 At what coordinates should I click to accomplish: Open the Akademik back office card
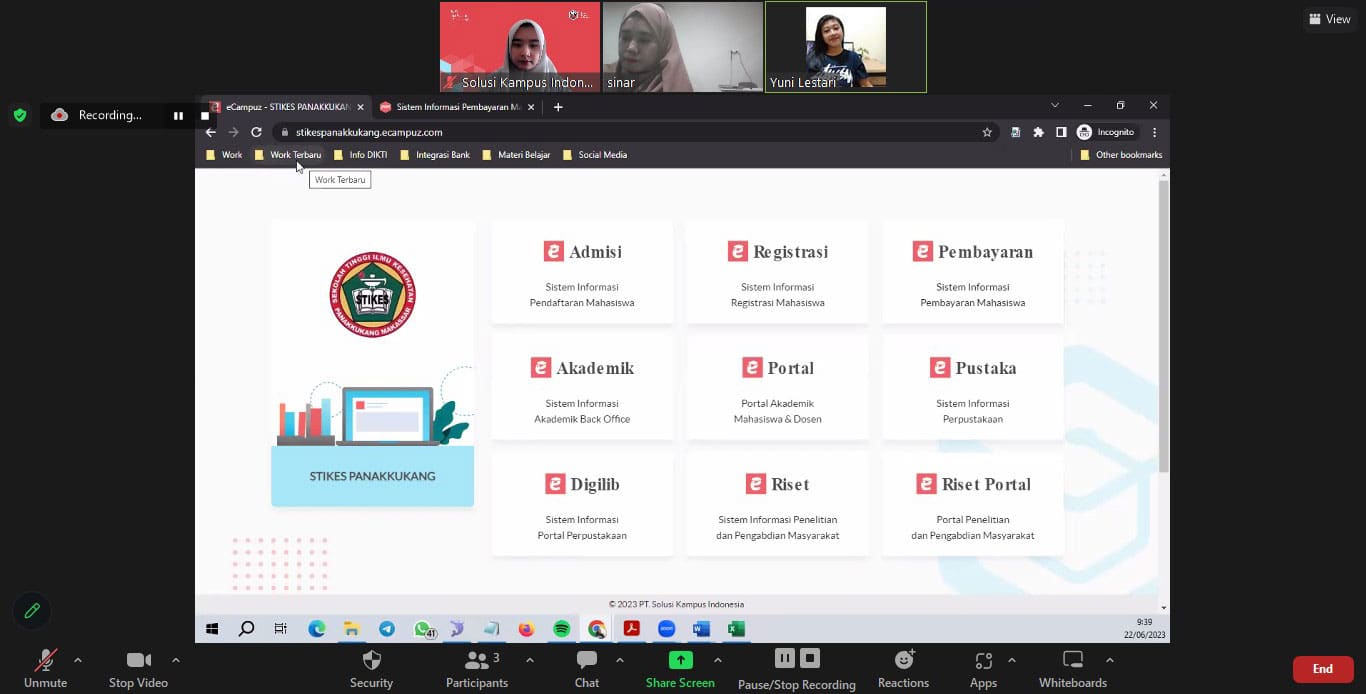pos(582,388)
